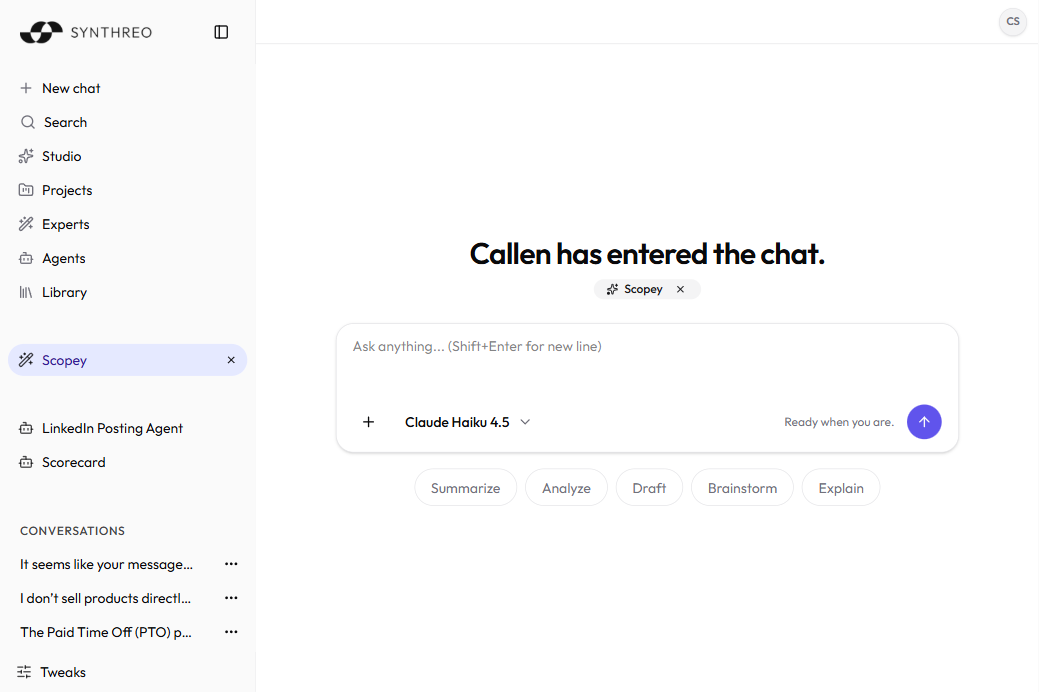
Task: Click the folder icon beside Projects
Action: point(26,190)
